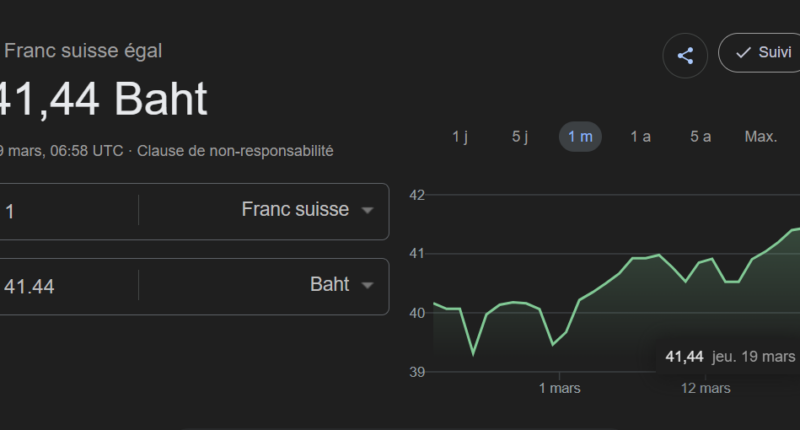Select the 1 j time range
The width and height of the screenshot is (800, 430).
coord(460,137)
